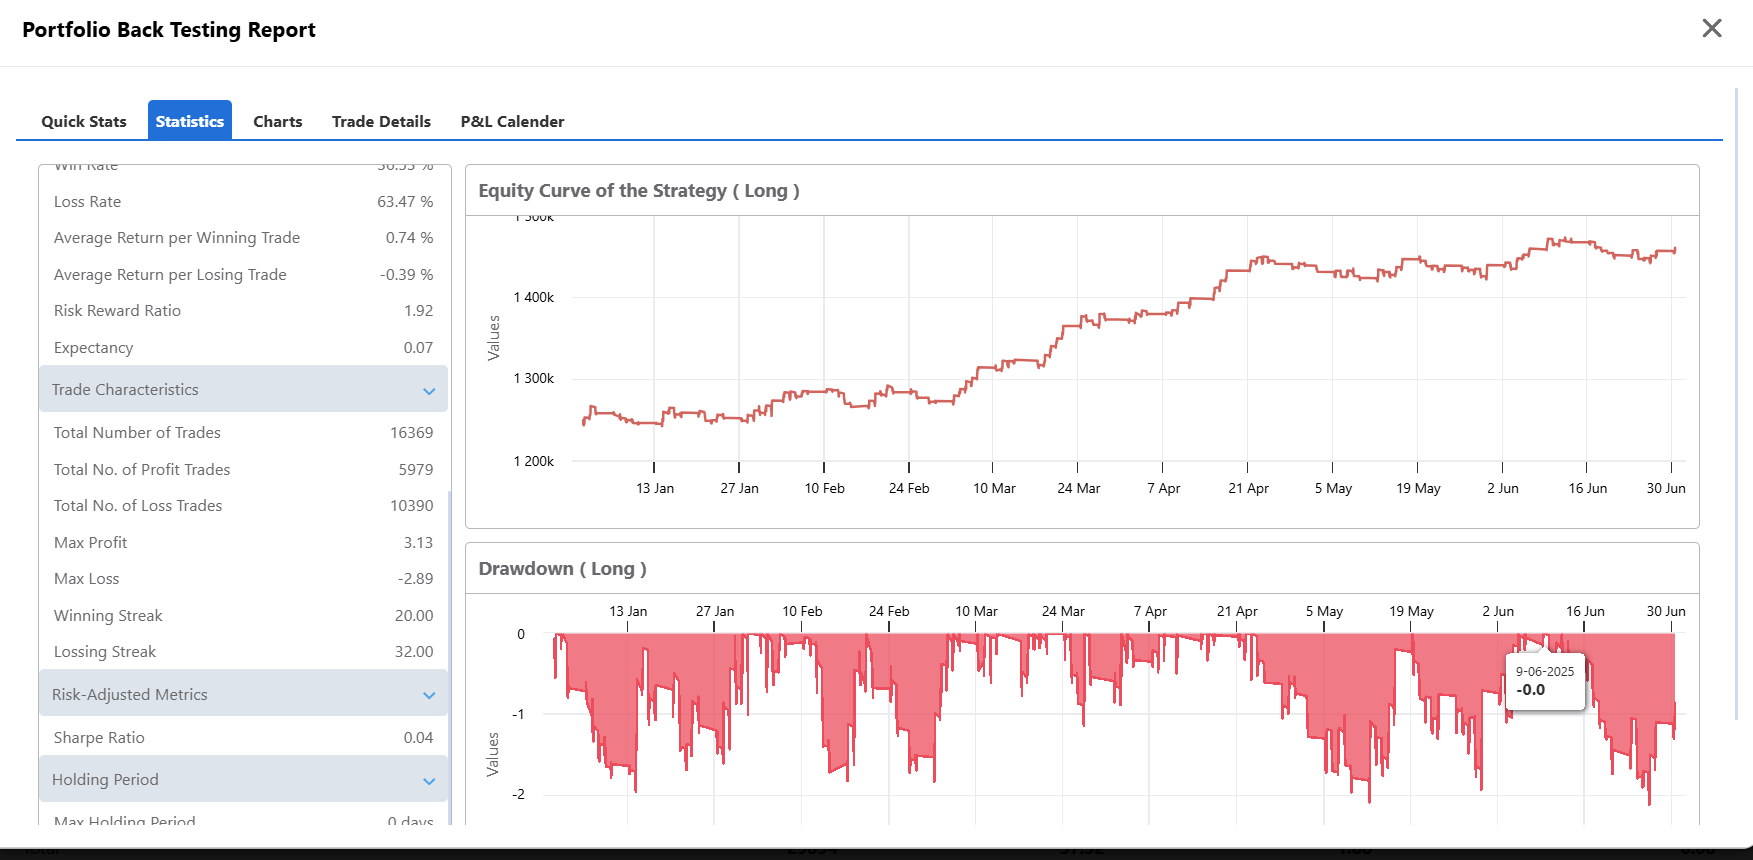Click the Trade Characteristics header

coord(243,389)
